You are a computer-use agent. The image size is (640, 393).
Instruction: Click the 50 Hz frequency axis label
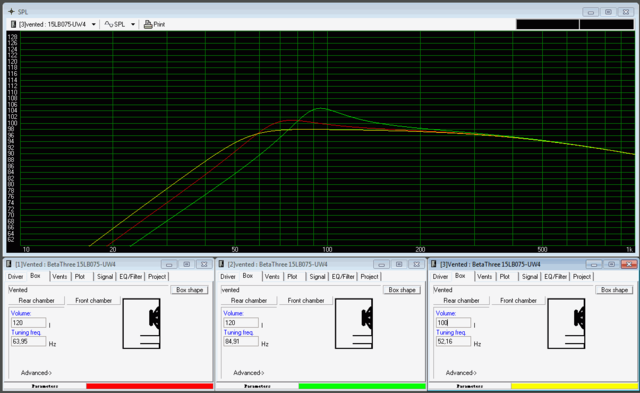pyautogui.click(x=235, y=249)
